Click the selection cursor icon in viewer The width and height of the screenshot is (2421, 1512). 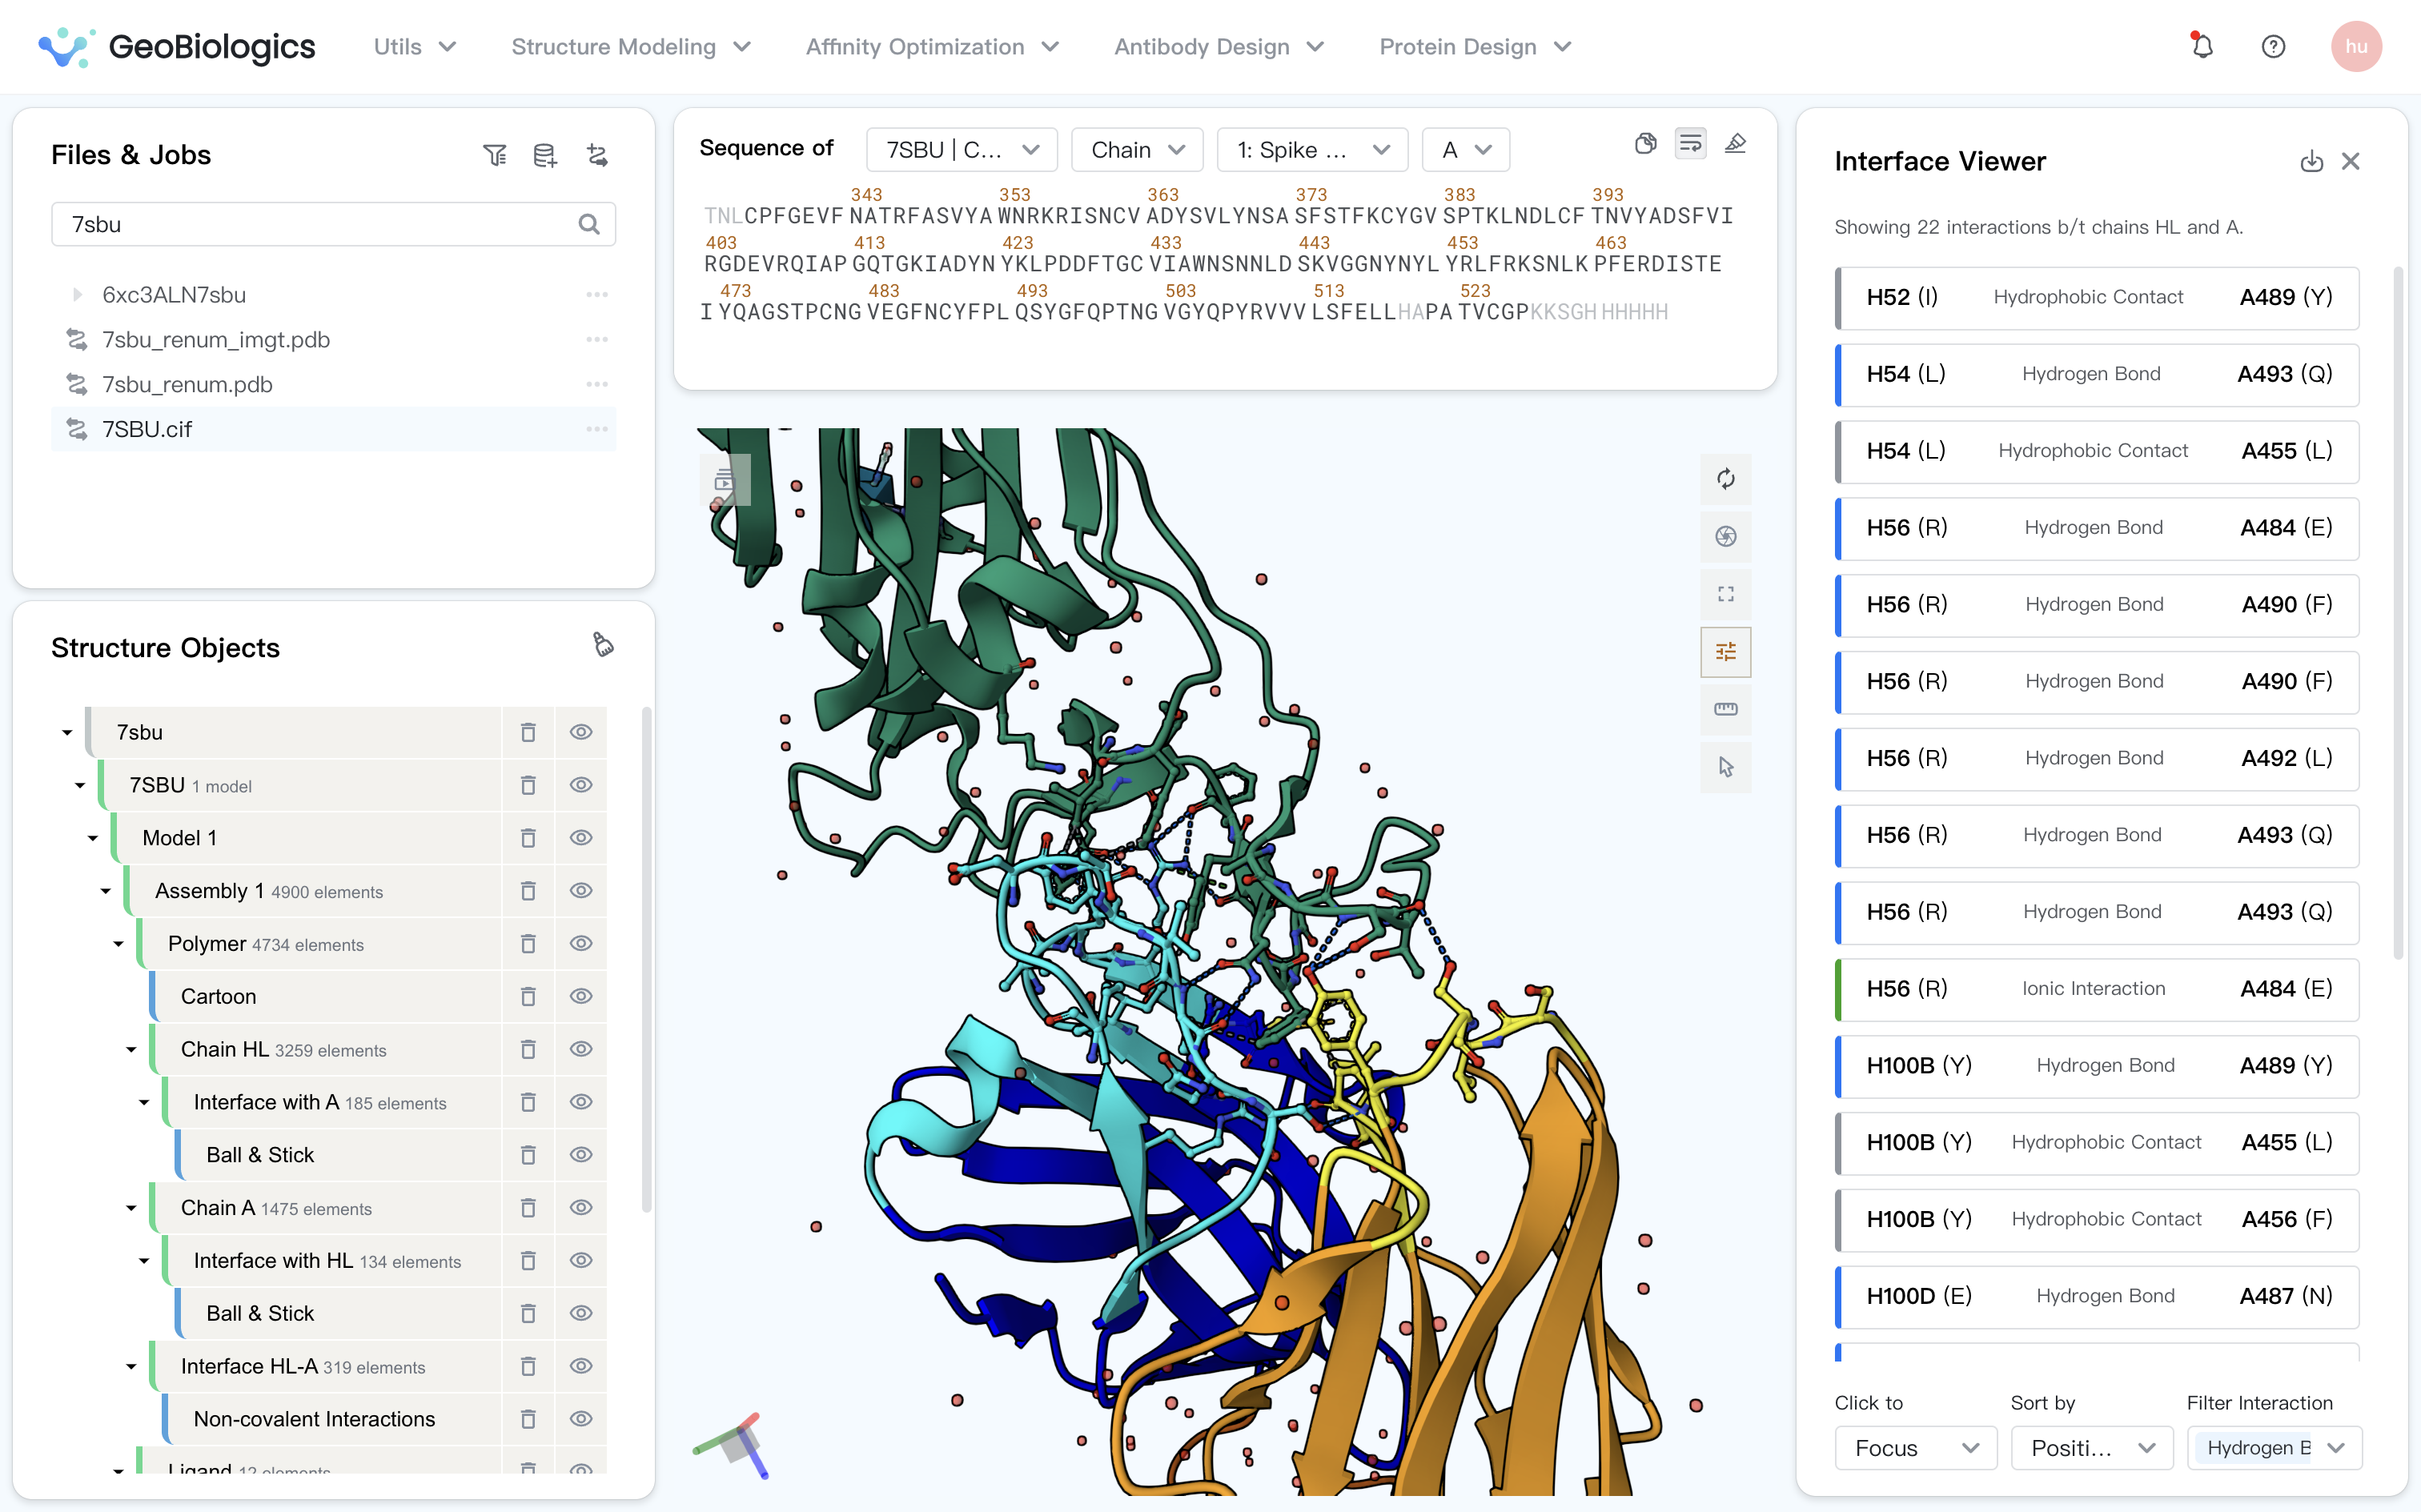1726,767
